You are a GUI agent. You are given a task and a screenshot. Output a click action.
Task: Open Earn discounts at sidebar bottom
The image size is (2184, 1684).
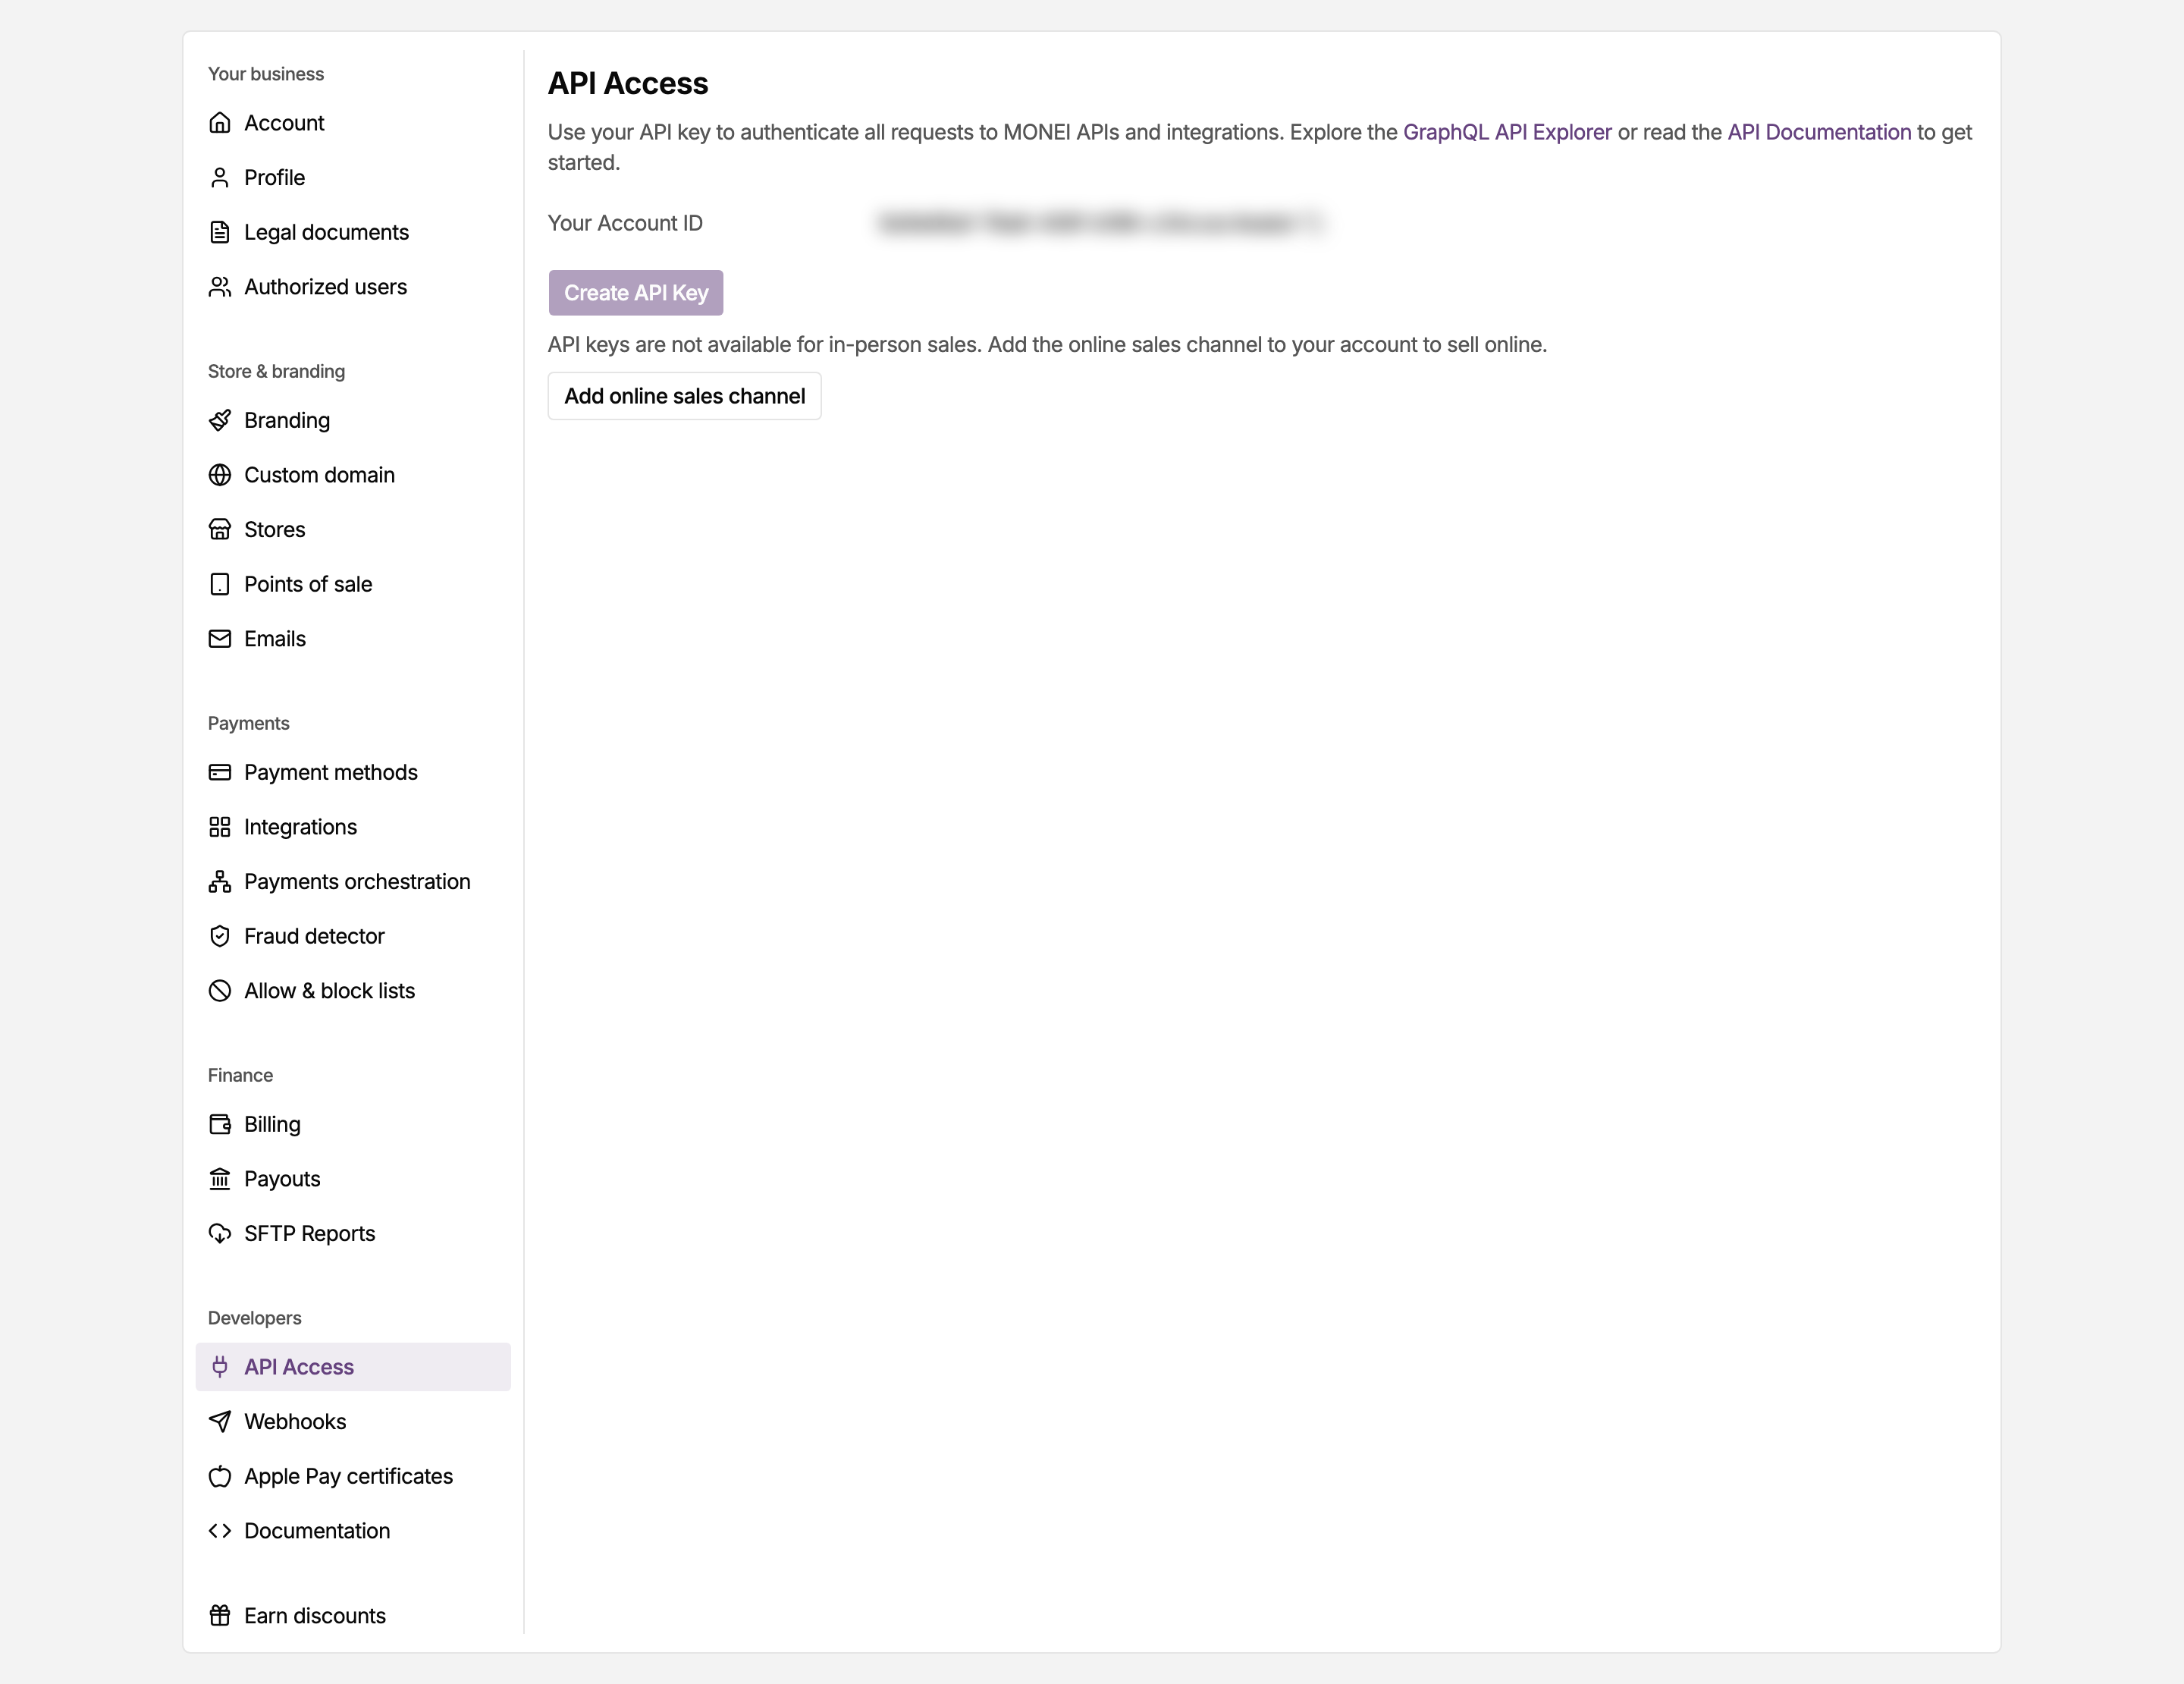353,1616
